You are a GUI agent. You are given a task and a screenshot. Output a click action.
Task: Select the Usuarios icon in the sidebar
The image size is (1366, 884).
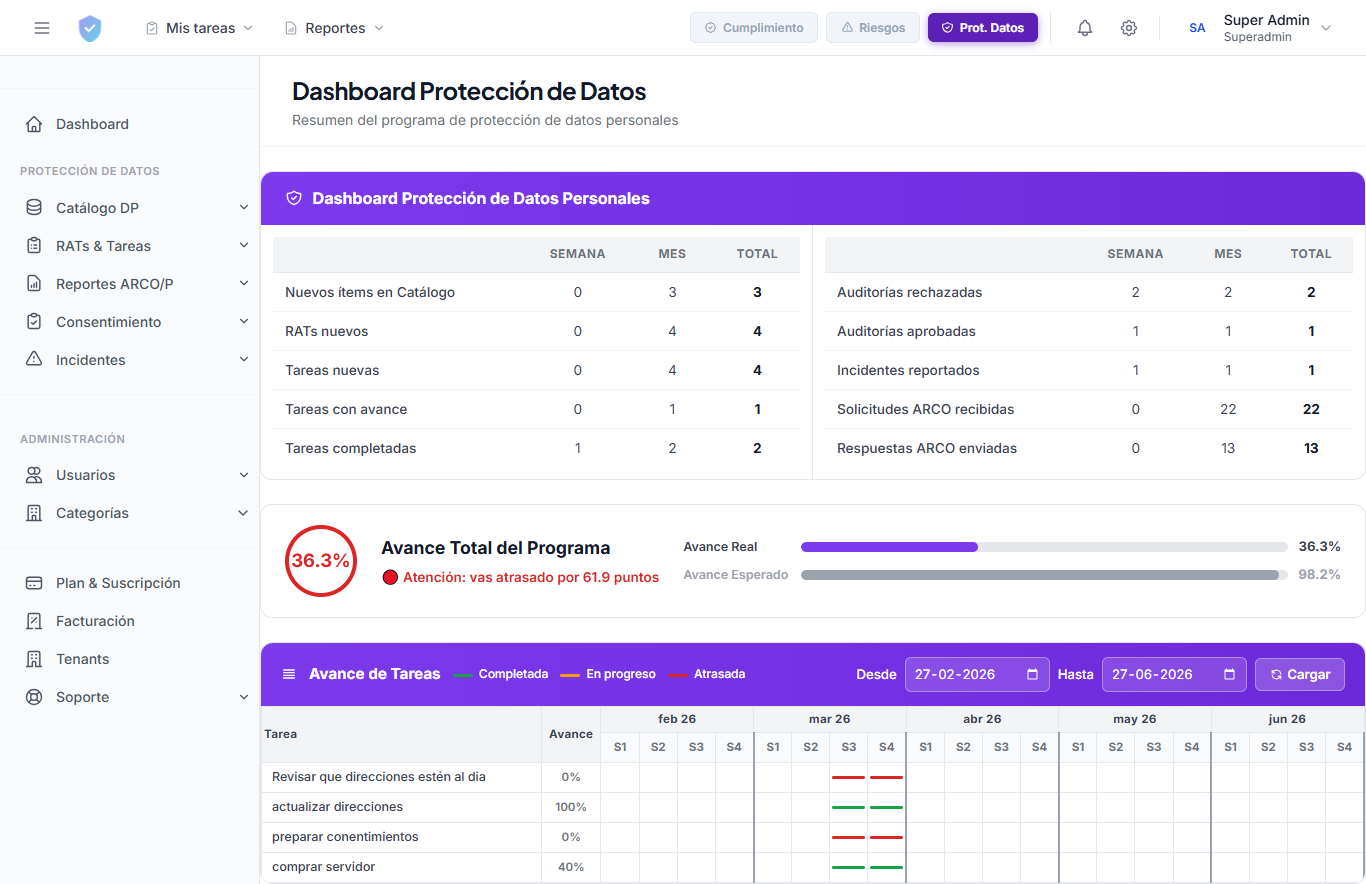31,474
